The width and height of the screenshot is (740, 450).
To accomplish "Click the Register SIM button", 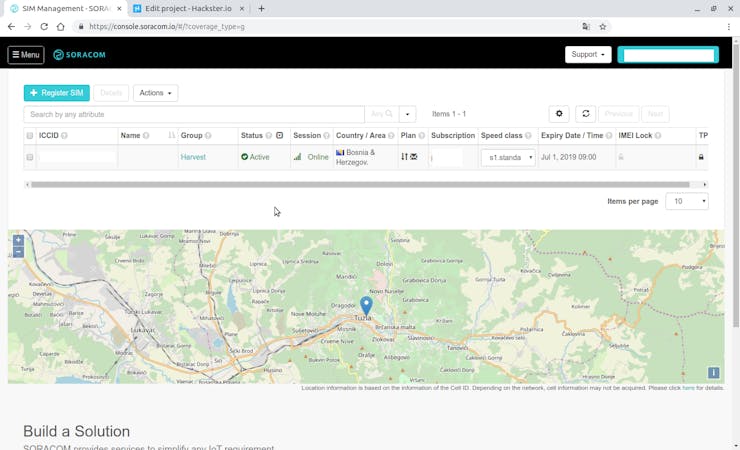I will tap(57, 93).
